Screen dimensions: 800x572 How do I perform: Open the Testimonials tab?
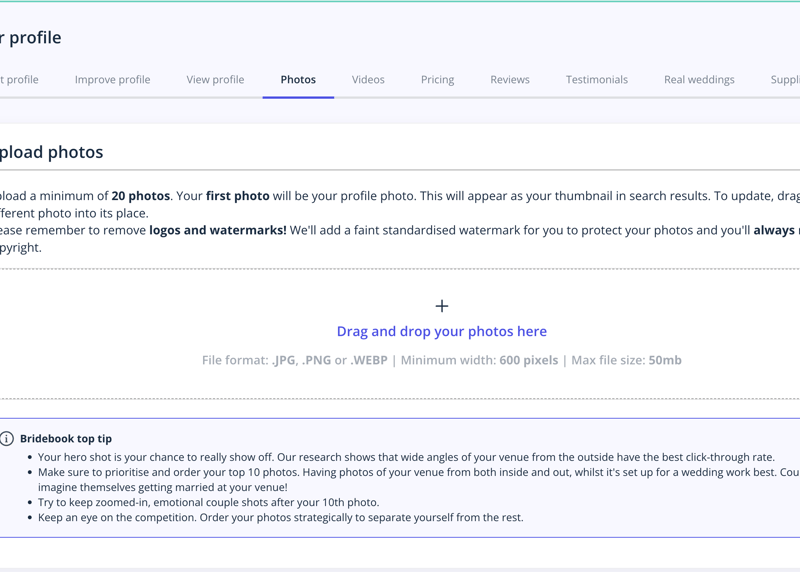pos(597,80)
